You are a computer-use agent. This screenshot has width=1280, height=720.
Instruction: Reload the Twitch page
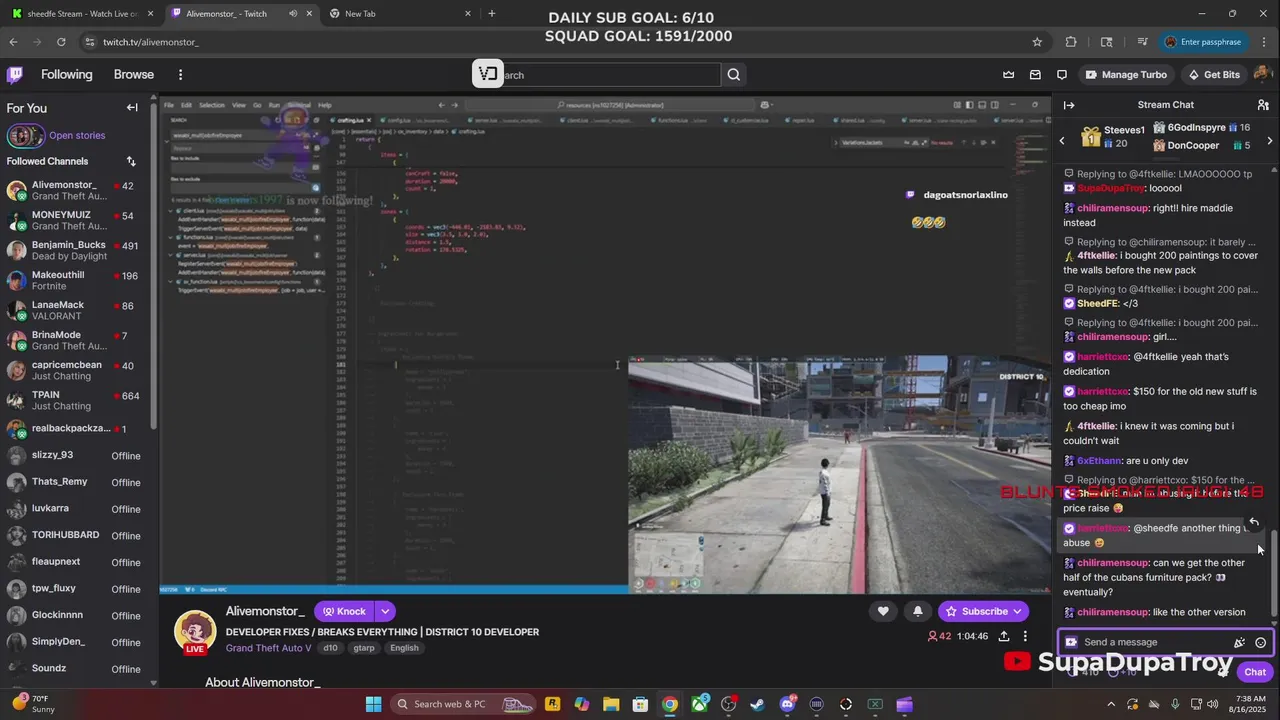(x=61, y=42)
